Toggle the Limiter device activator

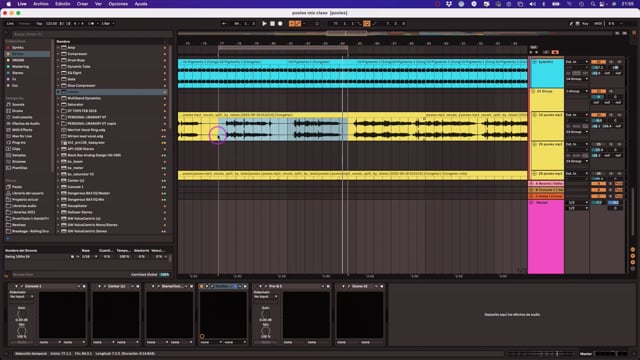pos(201,287)
